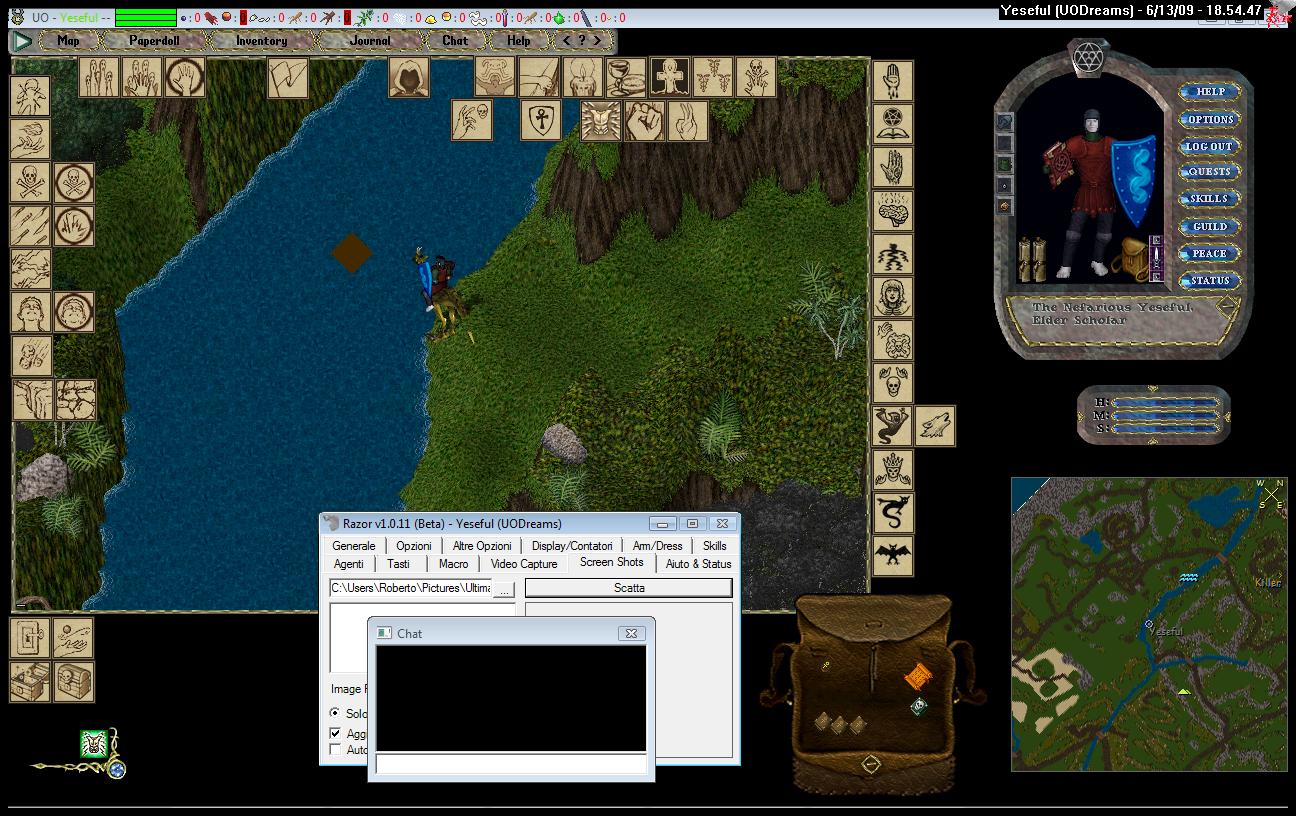Viewport: 1296px width, 816px height.
Task: Select the howling wolf form icon
Action: 935,426
